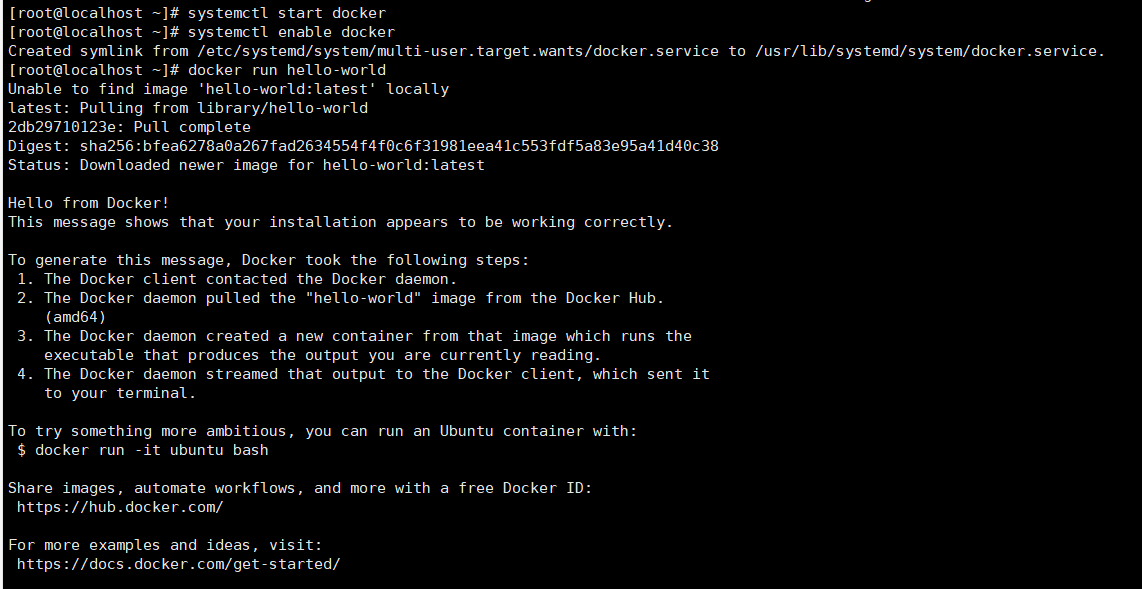
Task: Open the hub.docker.com link
Action: tap(120, 507)
